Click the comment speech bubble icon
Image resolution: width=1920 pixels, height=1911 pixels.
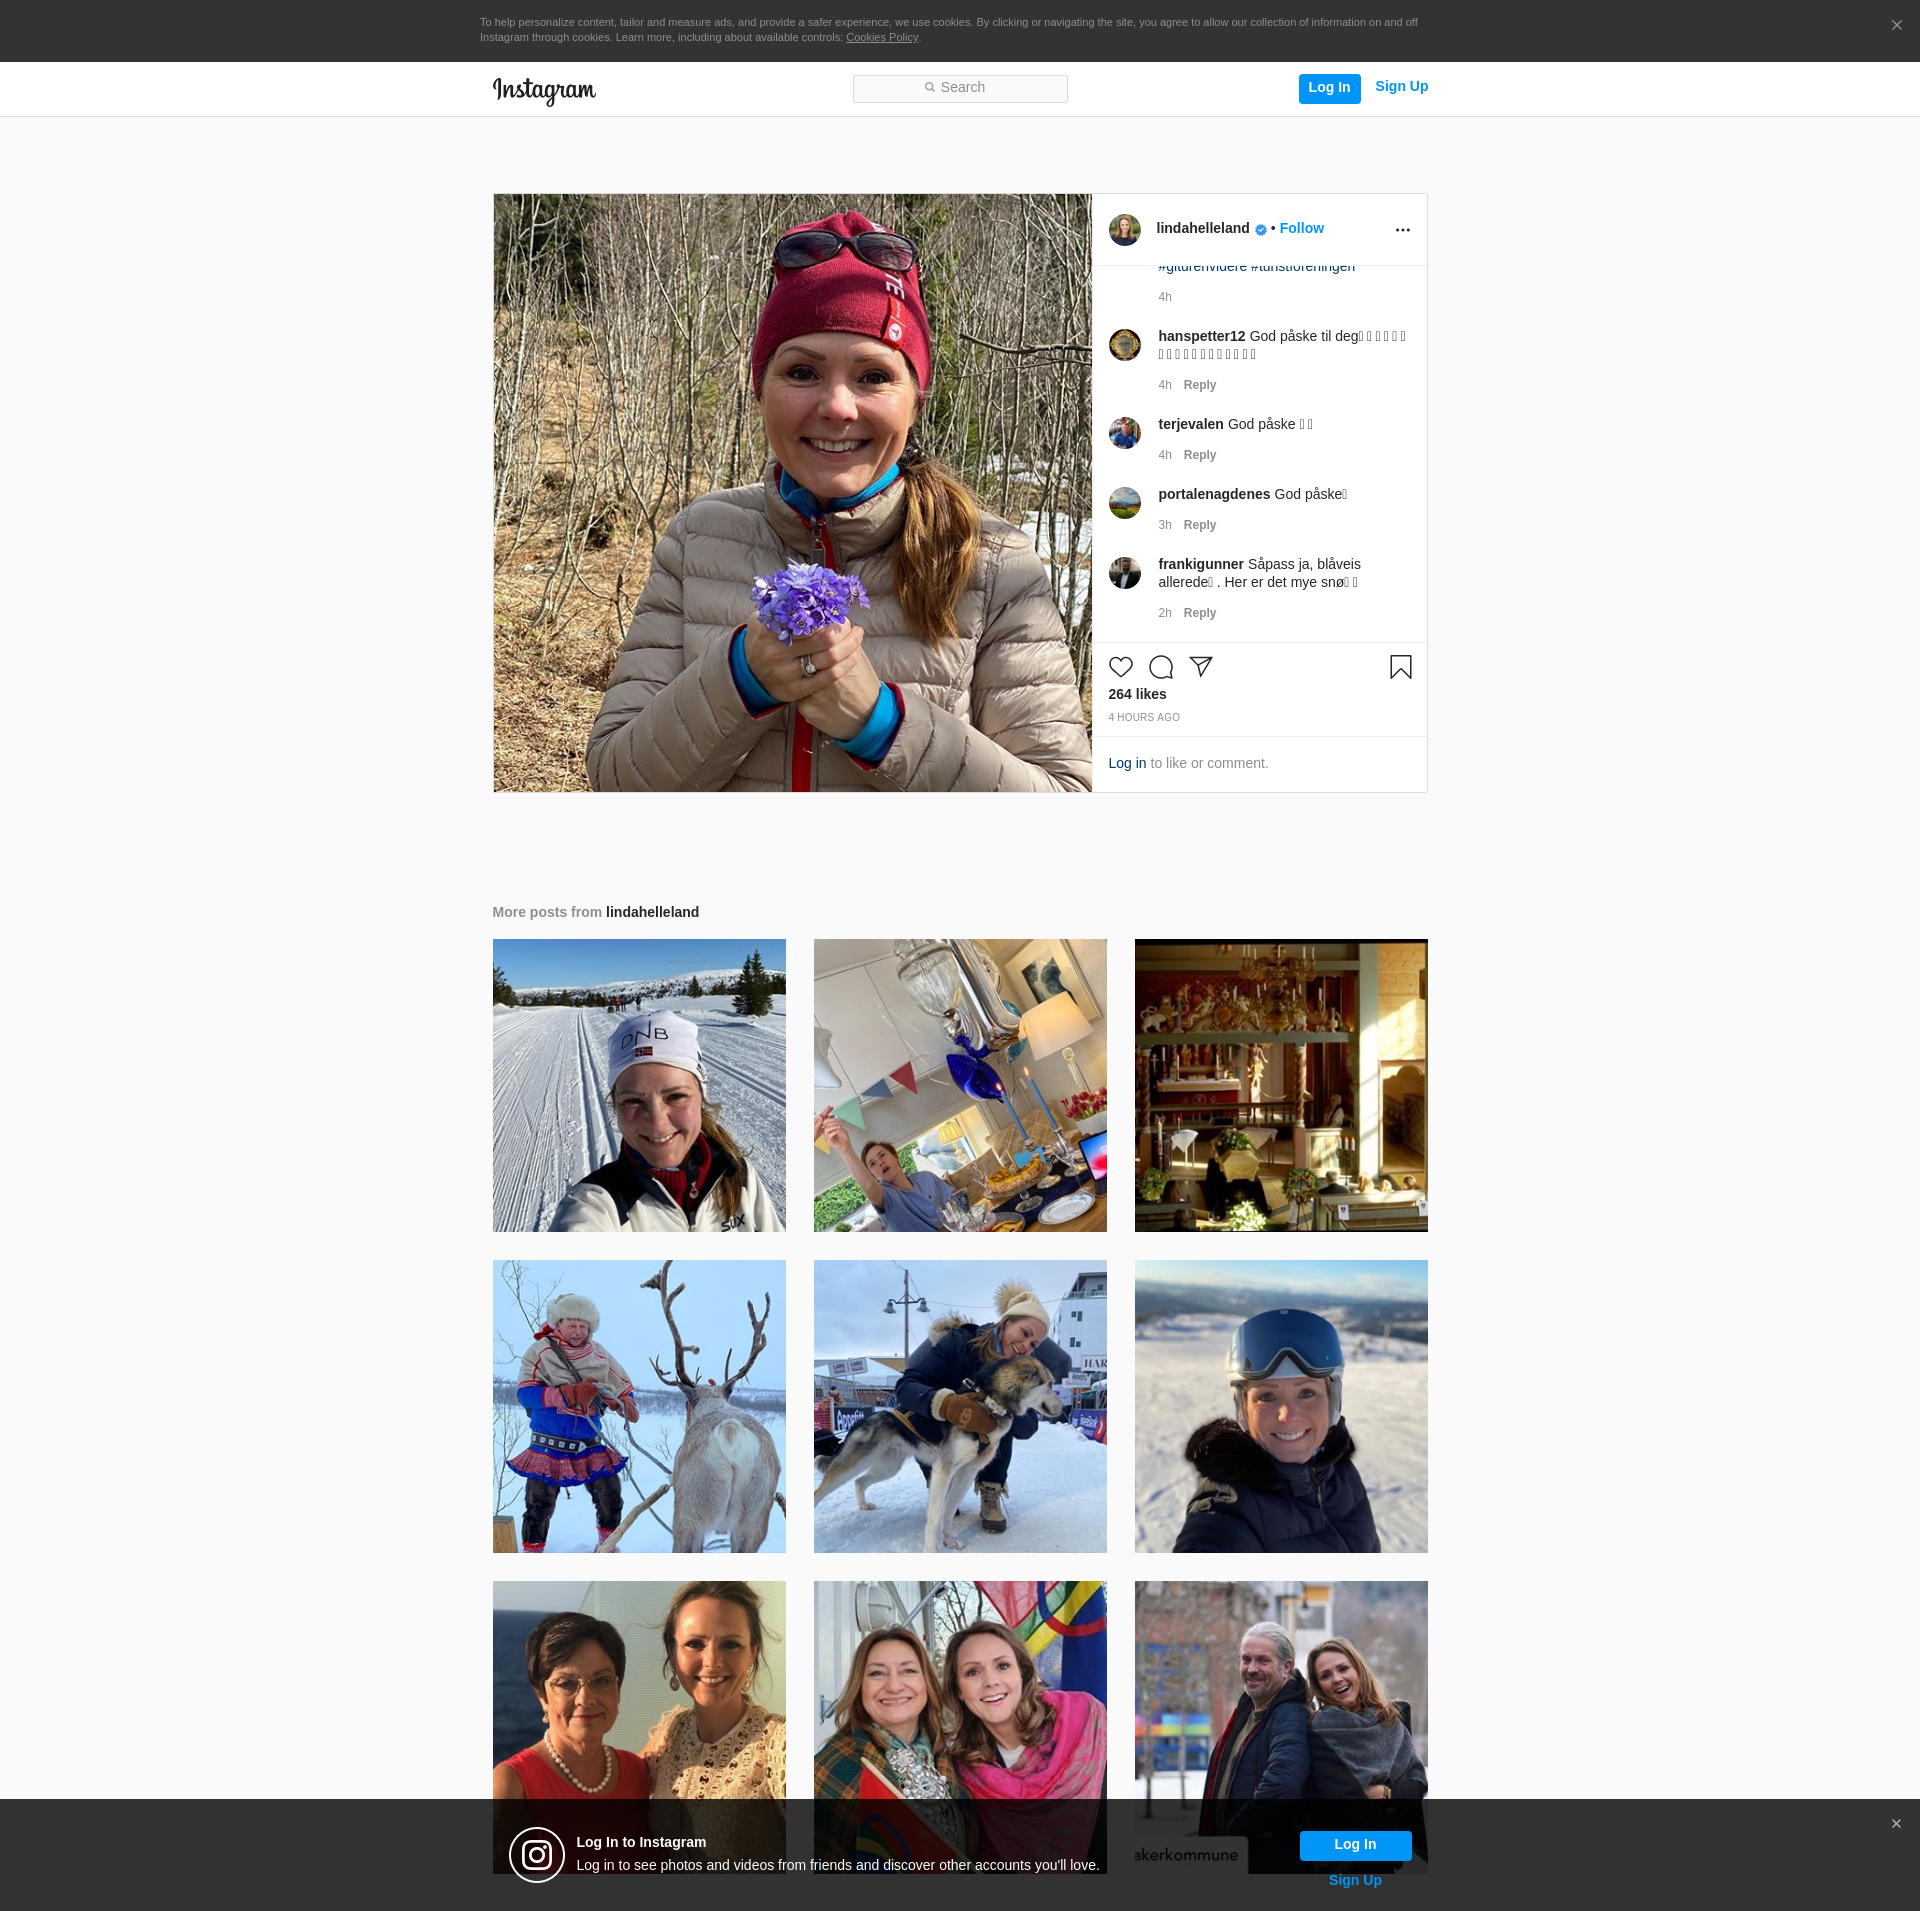[1160, 667]
